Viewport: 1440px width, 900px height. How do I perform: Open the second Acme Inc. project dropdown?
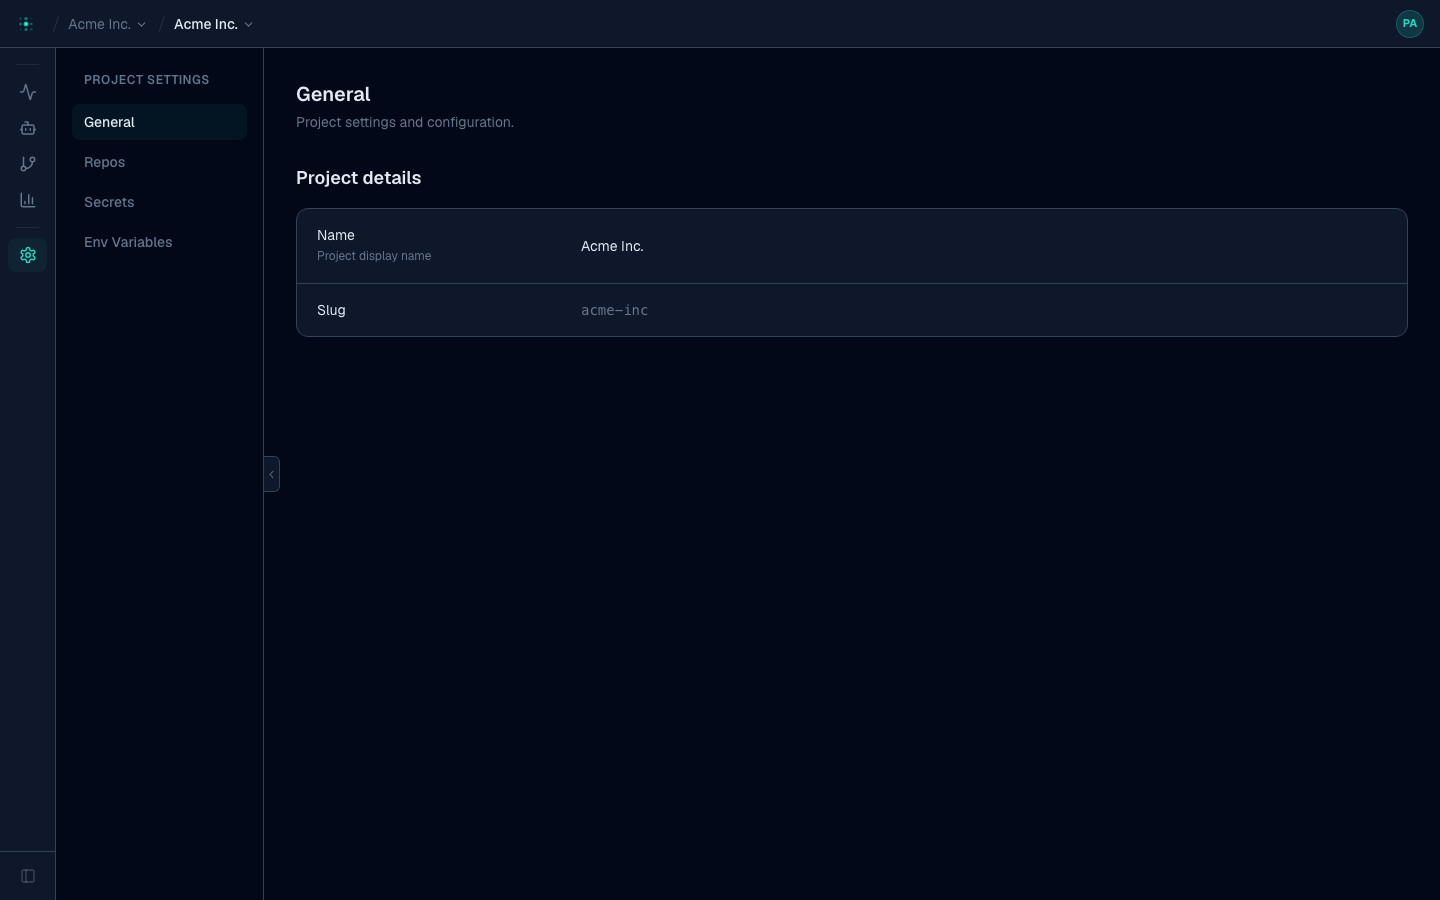click(x=213, y=24)
